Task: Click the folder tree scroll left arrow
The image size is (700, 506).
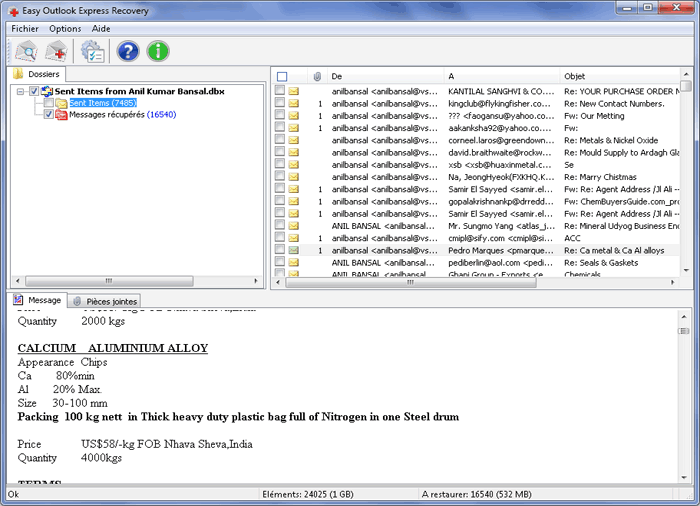Action: click(17, 281)
